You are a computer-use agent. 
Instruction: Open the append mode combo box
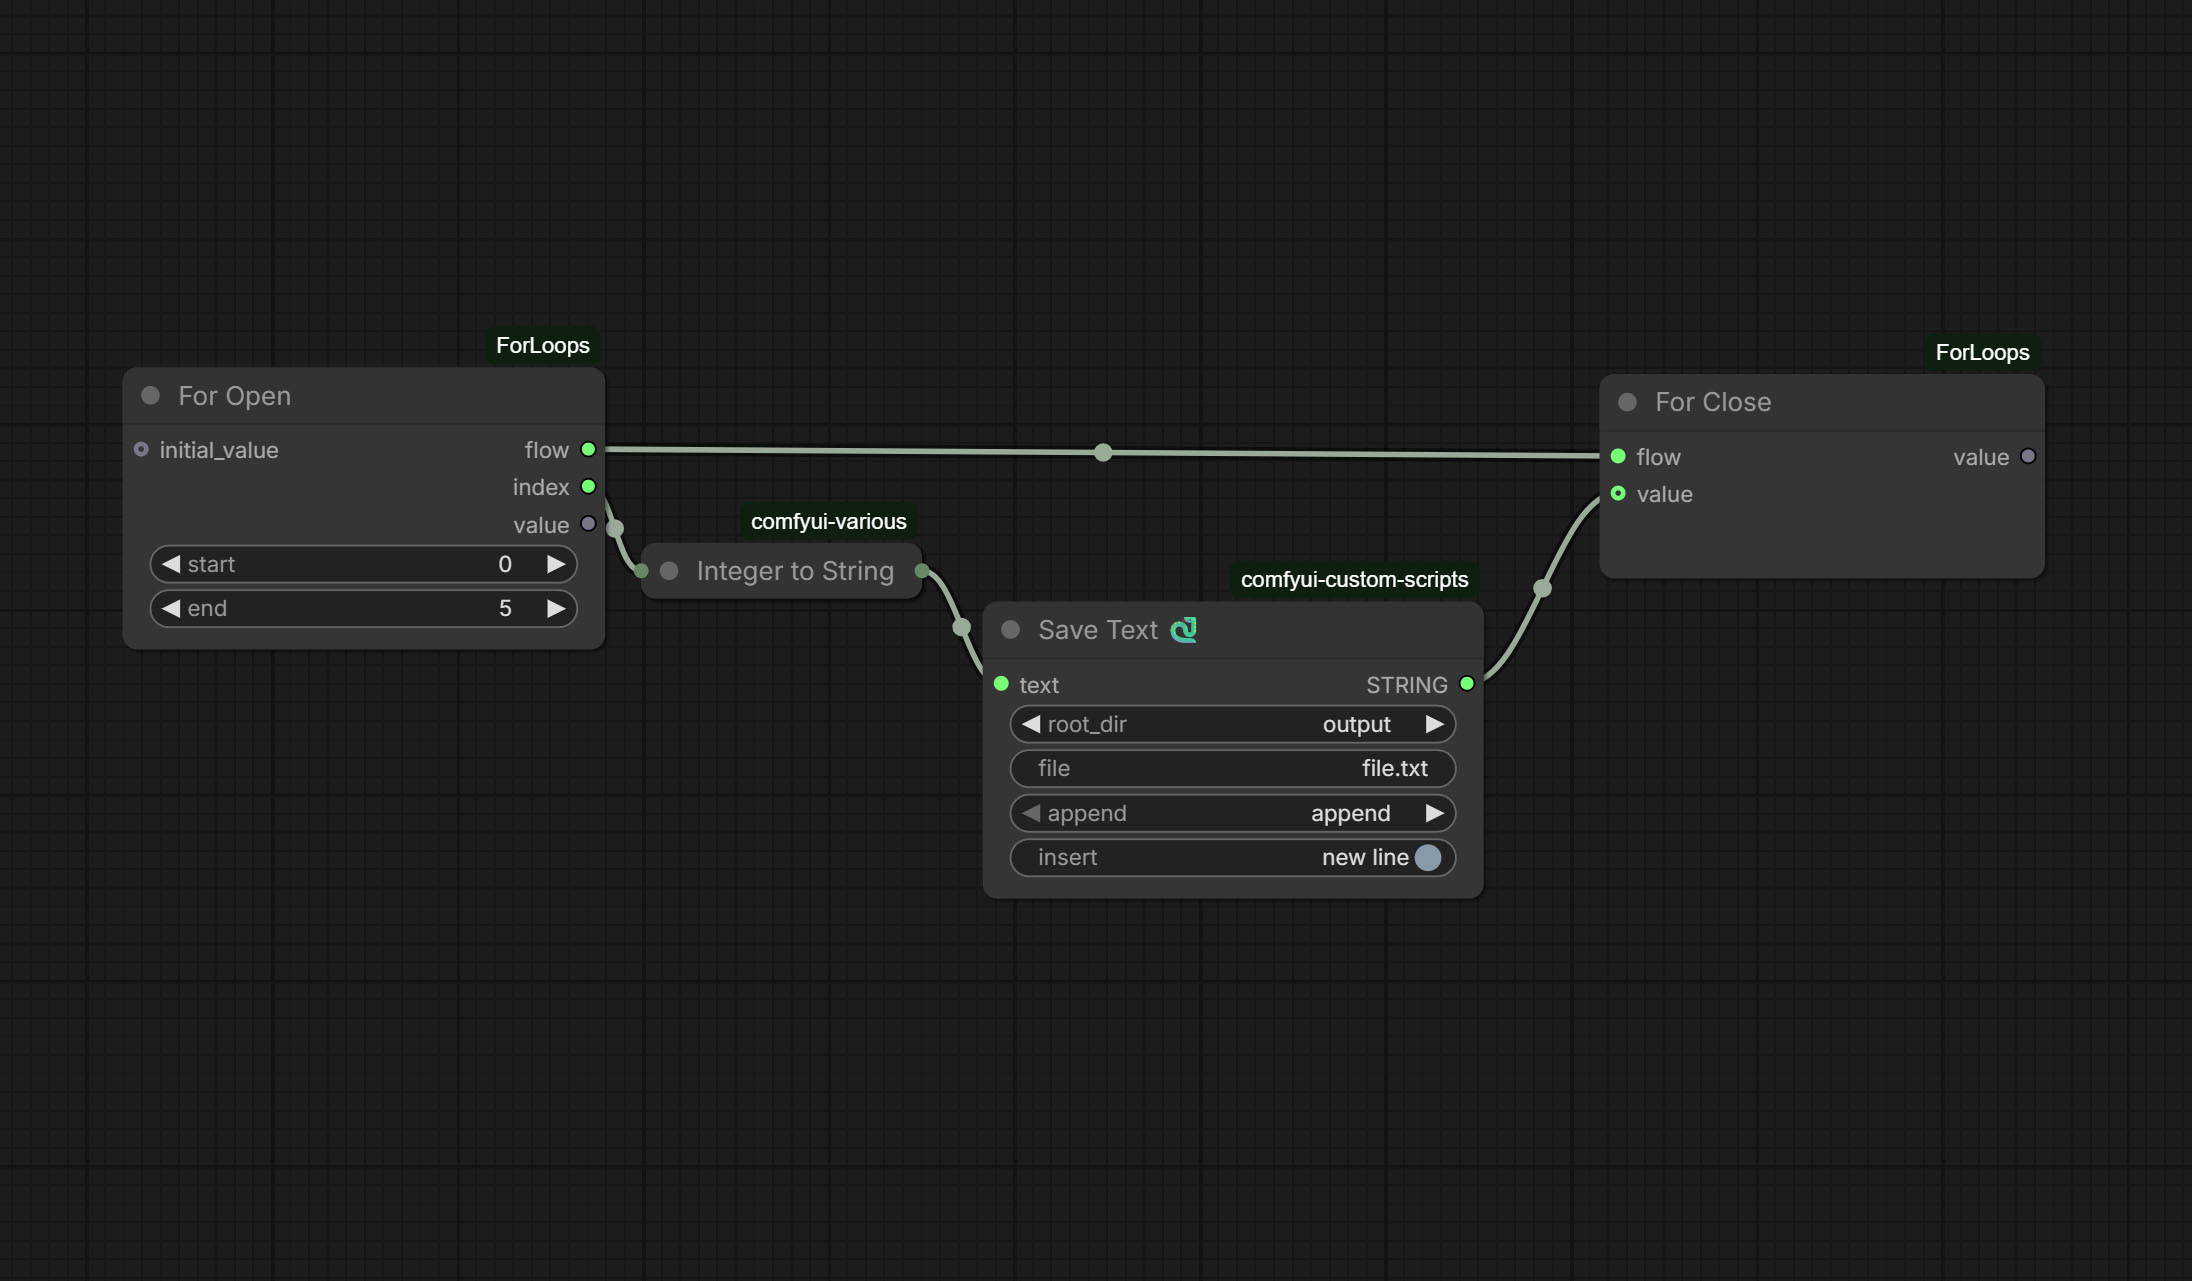coord(1233,813)
